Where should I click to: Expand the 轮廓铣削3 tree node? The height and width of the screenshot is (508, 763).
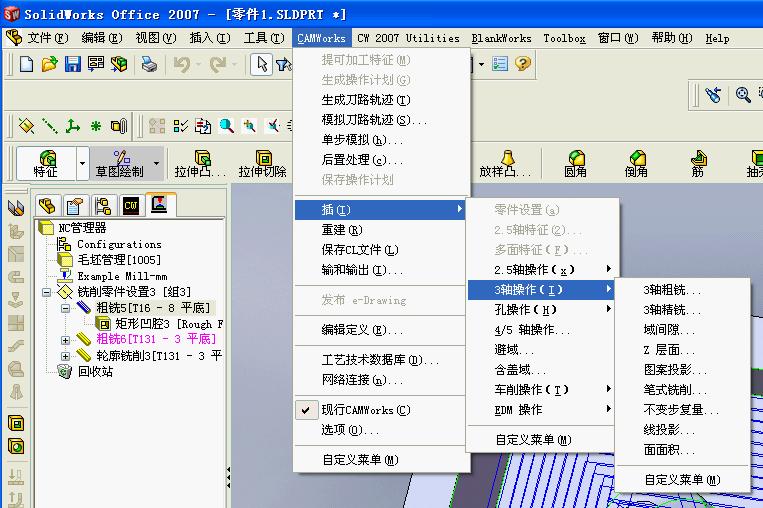tap(65, 356)
